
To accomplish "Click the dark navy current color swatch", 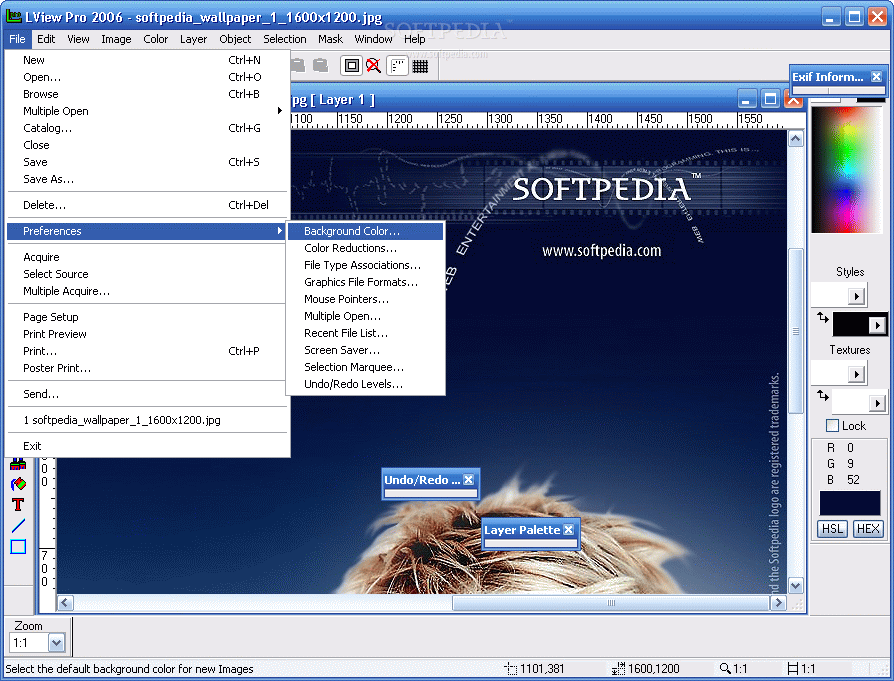I will point(850,503).
